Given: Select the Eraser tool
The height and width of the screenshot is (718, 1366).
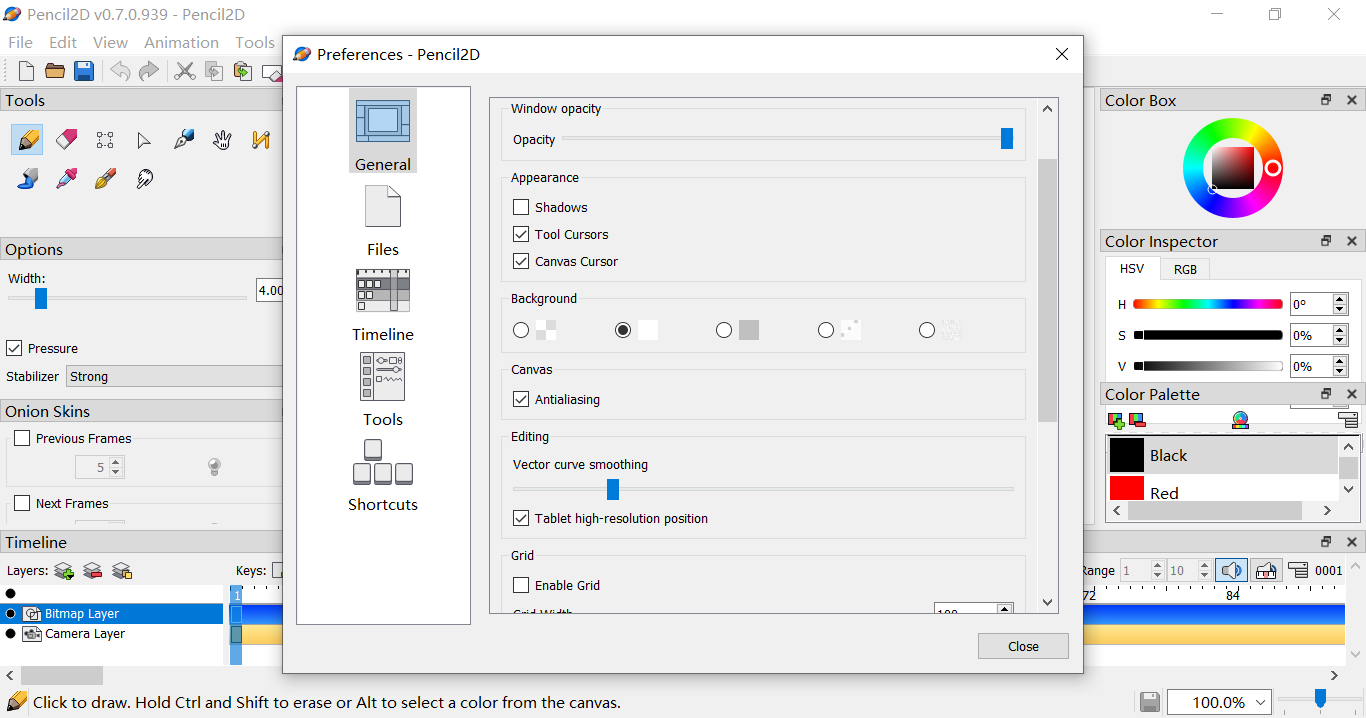Looking at the screenshot, I should (67, 139).
